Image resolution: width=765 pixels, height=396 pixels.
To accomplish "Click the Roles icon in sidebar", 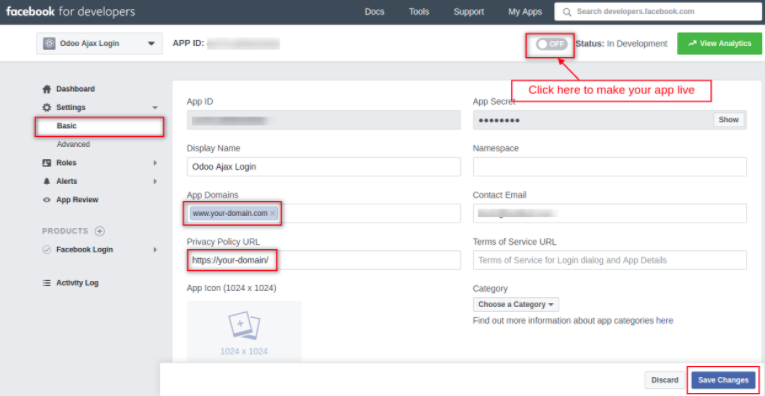I will 47,163.
